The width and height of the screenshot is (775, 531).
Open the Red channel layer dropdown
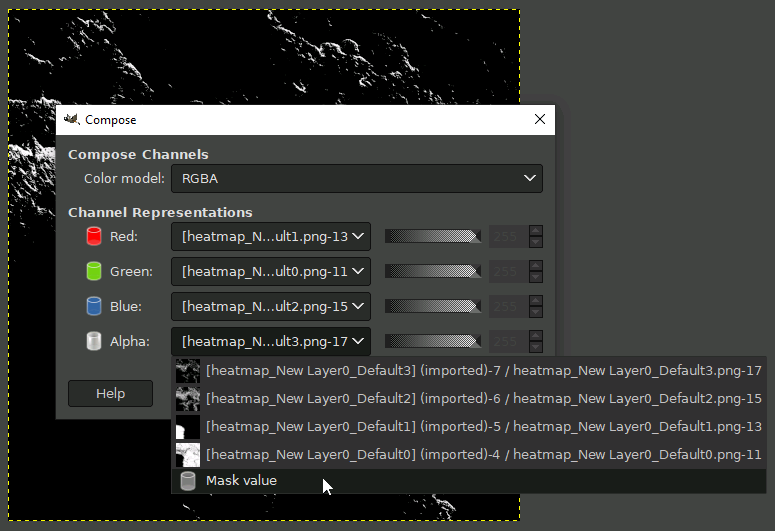pyautogui.click(x=271, y=237)
